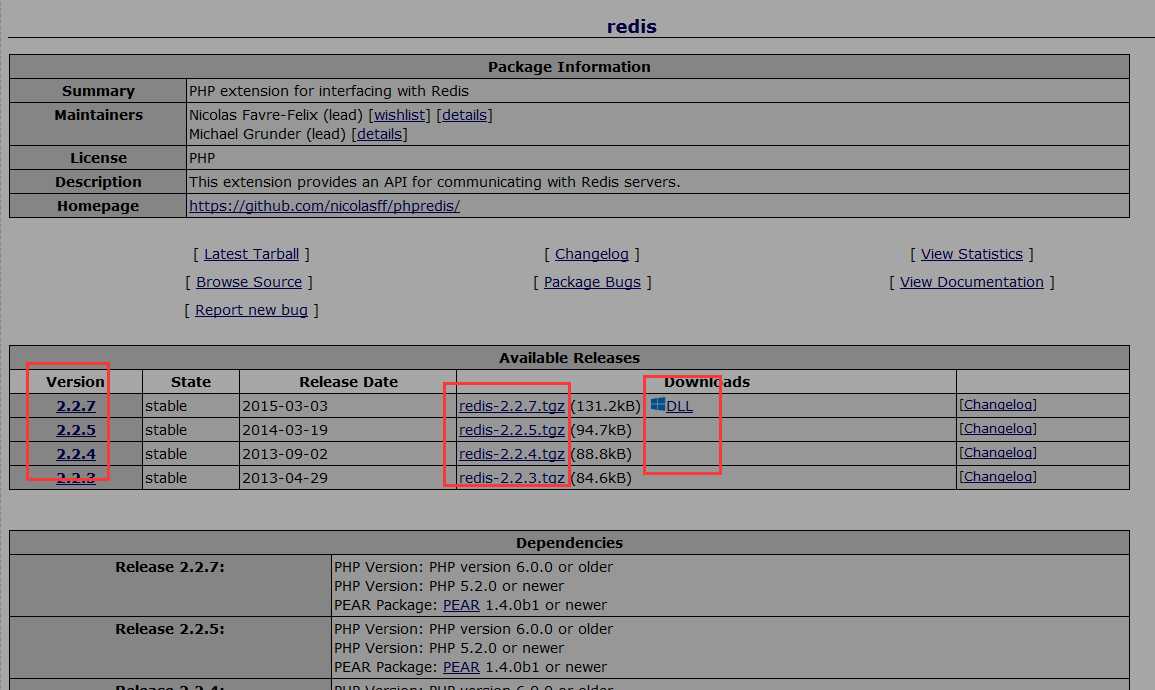
Task: Click the Dependencies header
Action: (569, 543)
